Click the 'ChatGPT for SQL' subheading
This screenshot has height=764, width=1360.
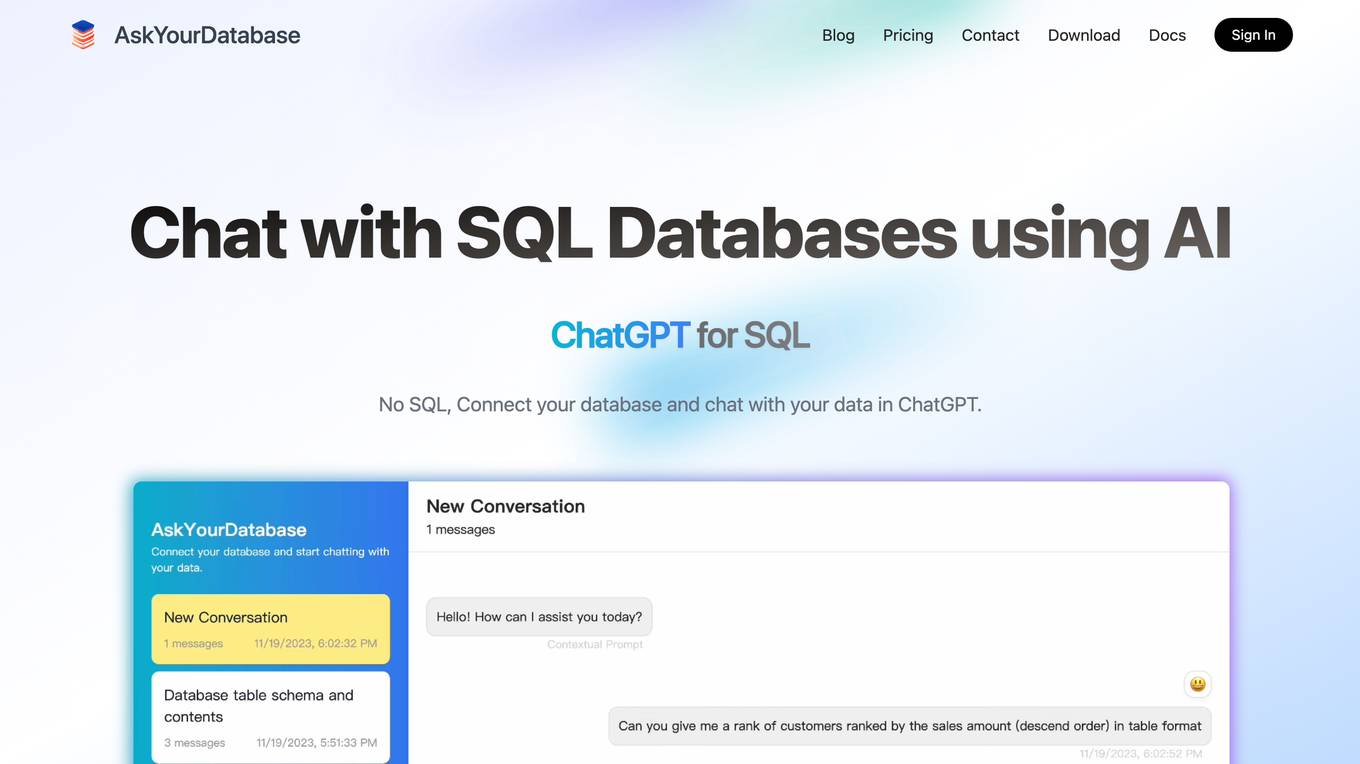680,335
